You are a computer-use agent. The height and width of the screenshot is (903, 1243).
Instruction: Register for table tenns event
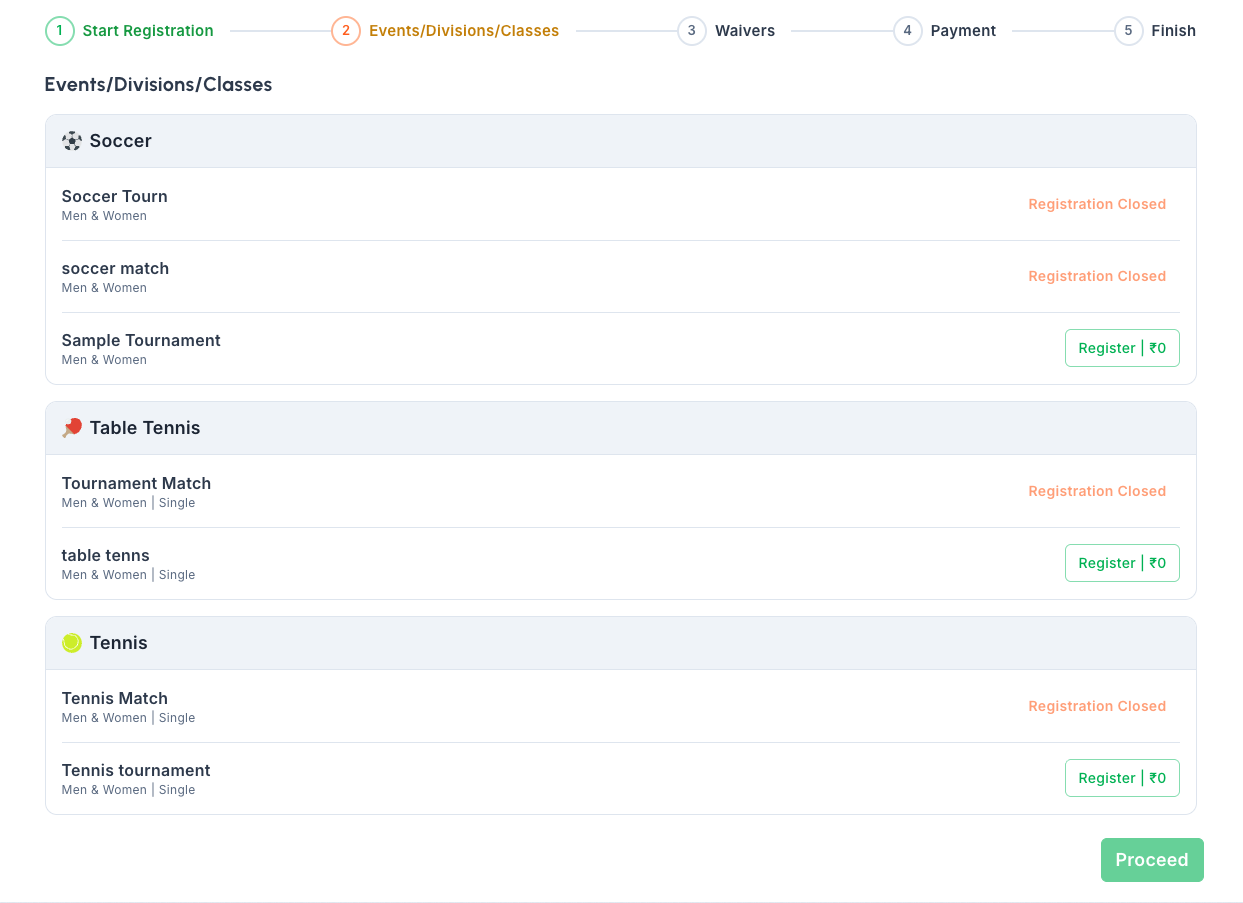1121,563
